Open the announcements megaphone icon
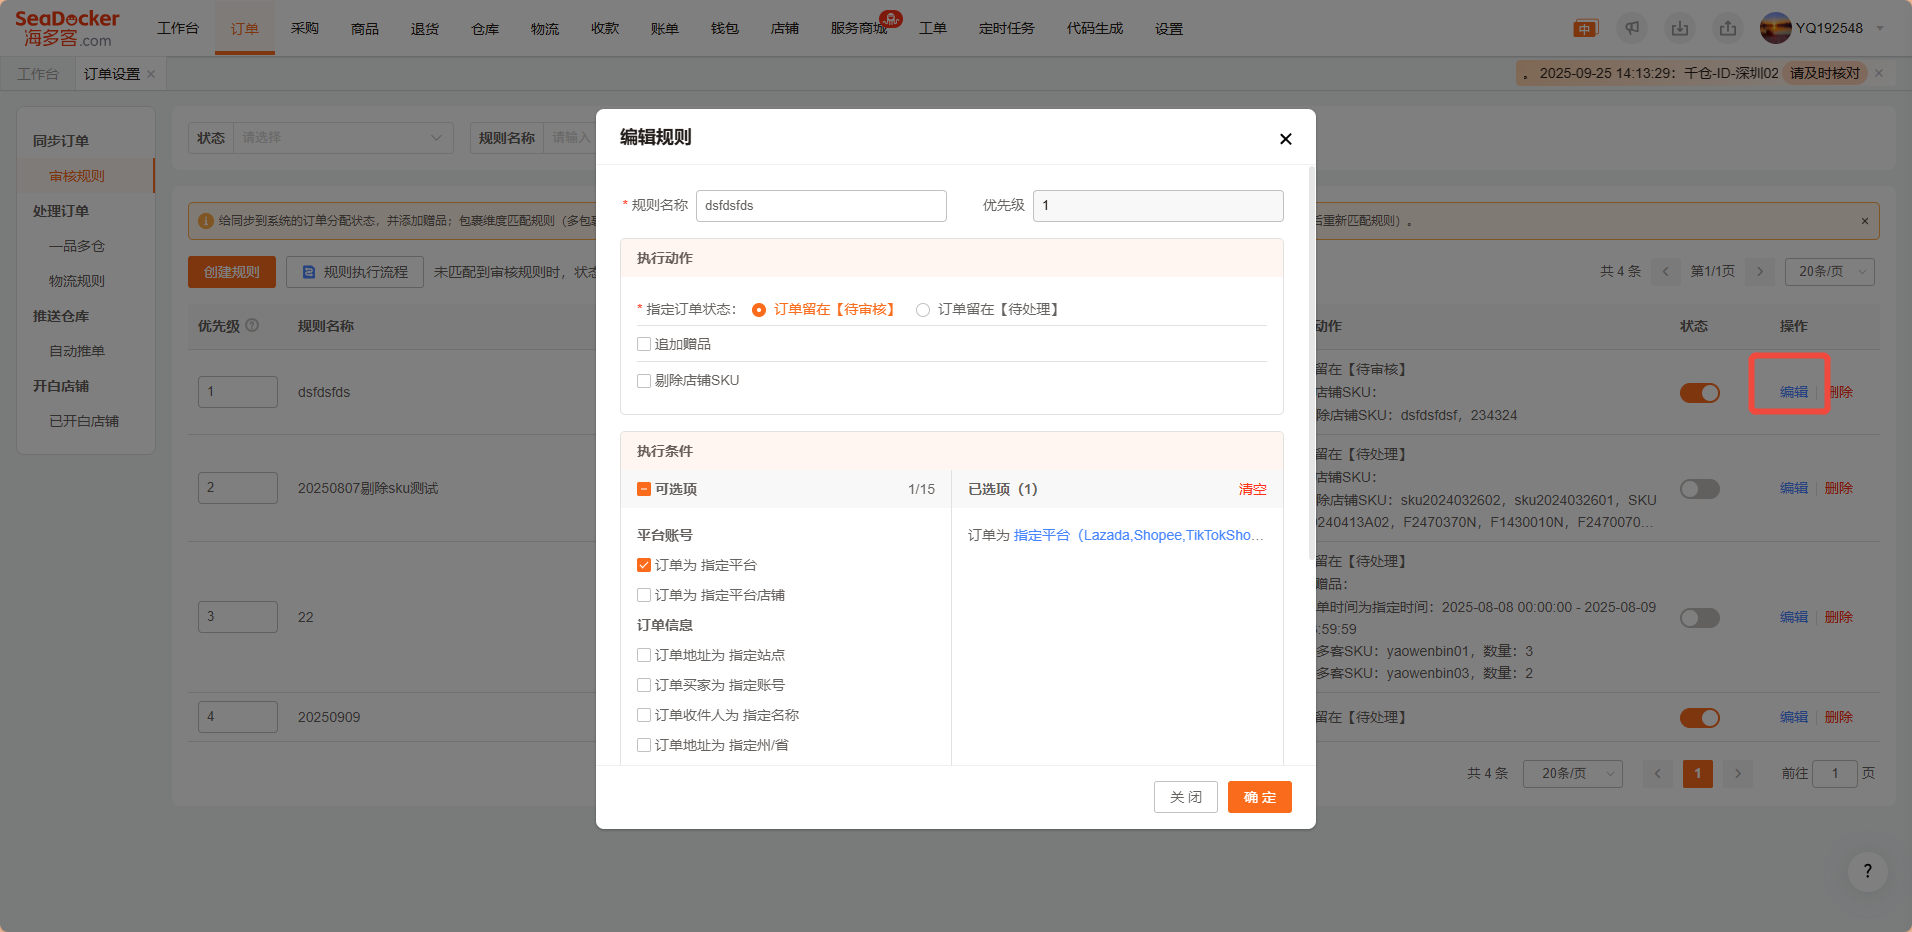 pos(1632,28)
